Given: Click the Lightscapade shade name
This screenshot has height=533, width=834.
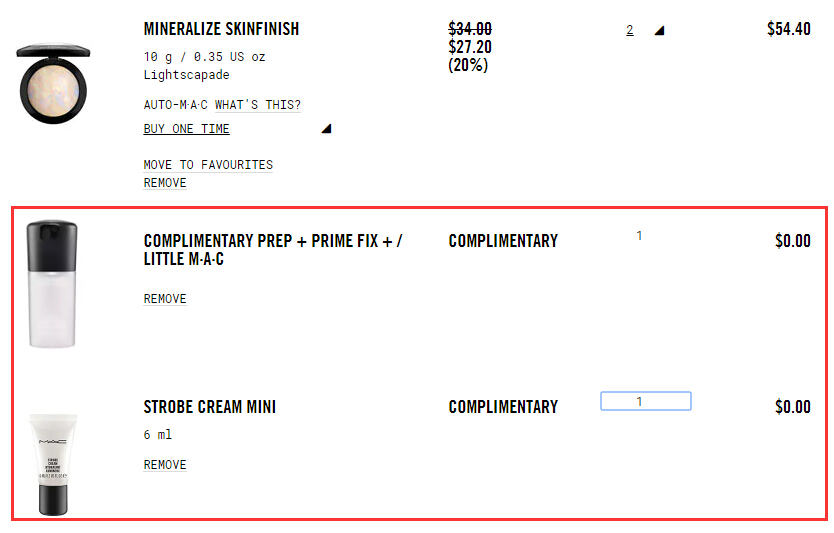Looking at the screenshot, I should coord(186,74).
